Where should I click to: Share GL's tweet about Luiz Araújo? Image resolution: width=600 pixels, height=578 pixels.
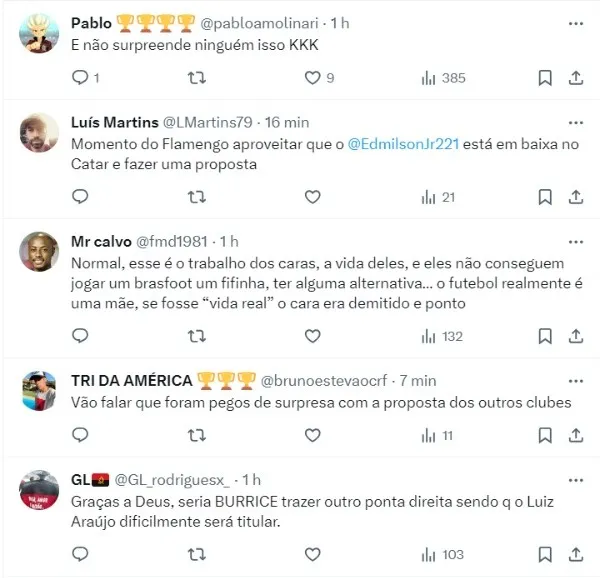[576, 554]
